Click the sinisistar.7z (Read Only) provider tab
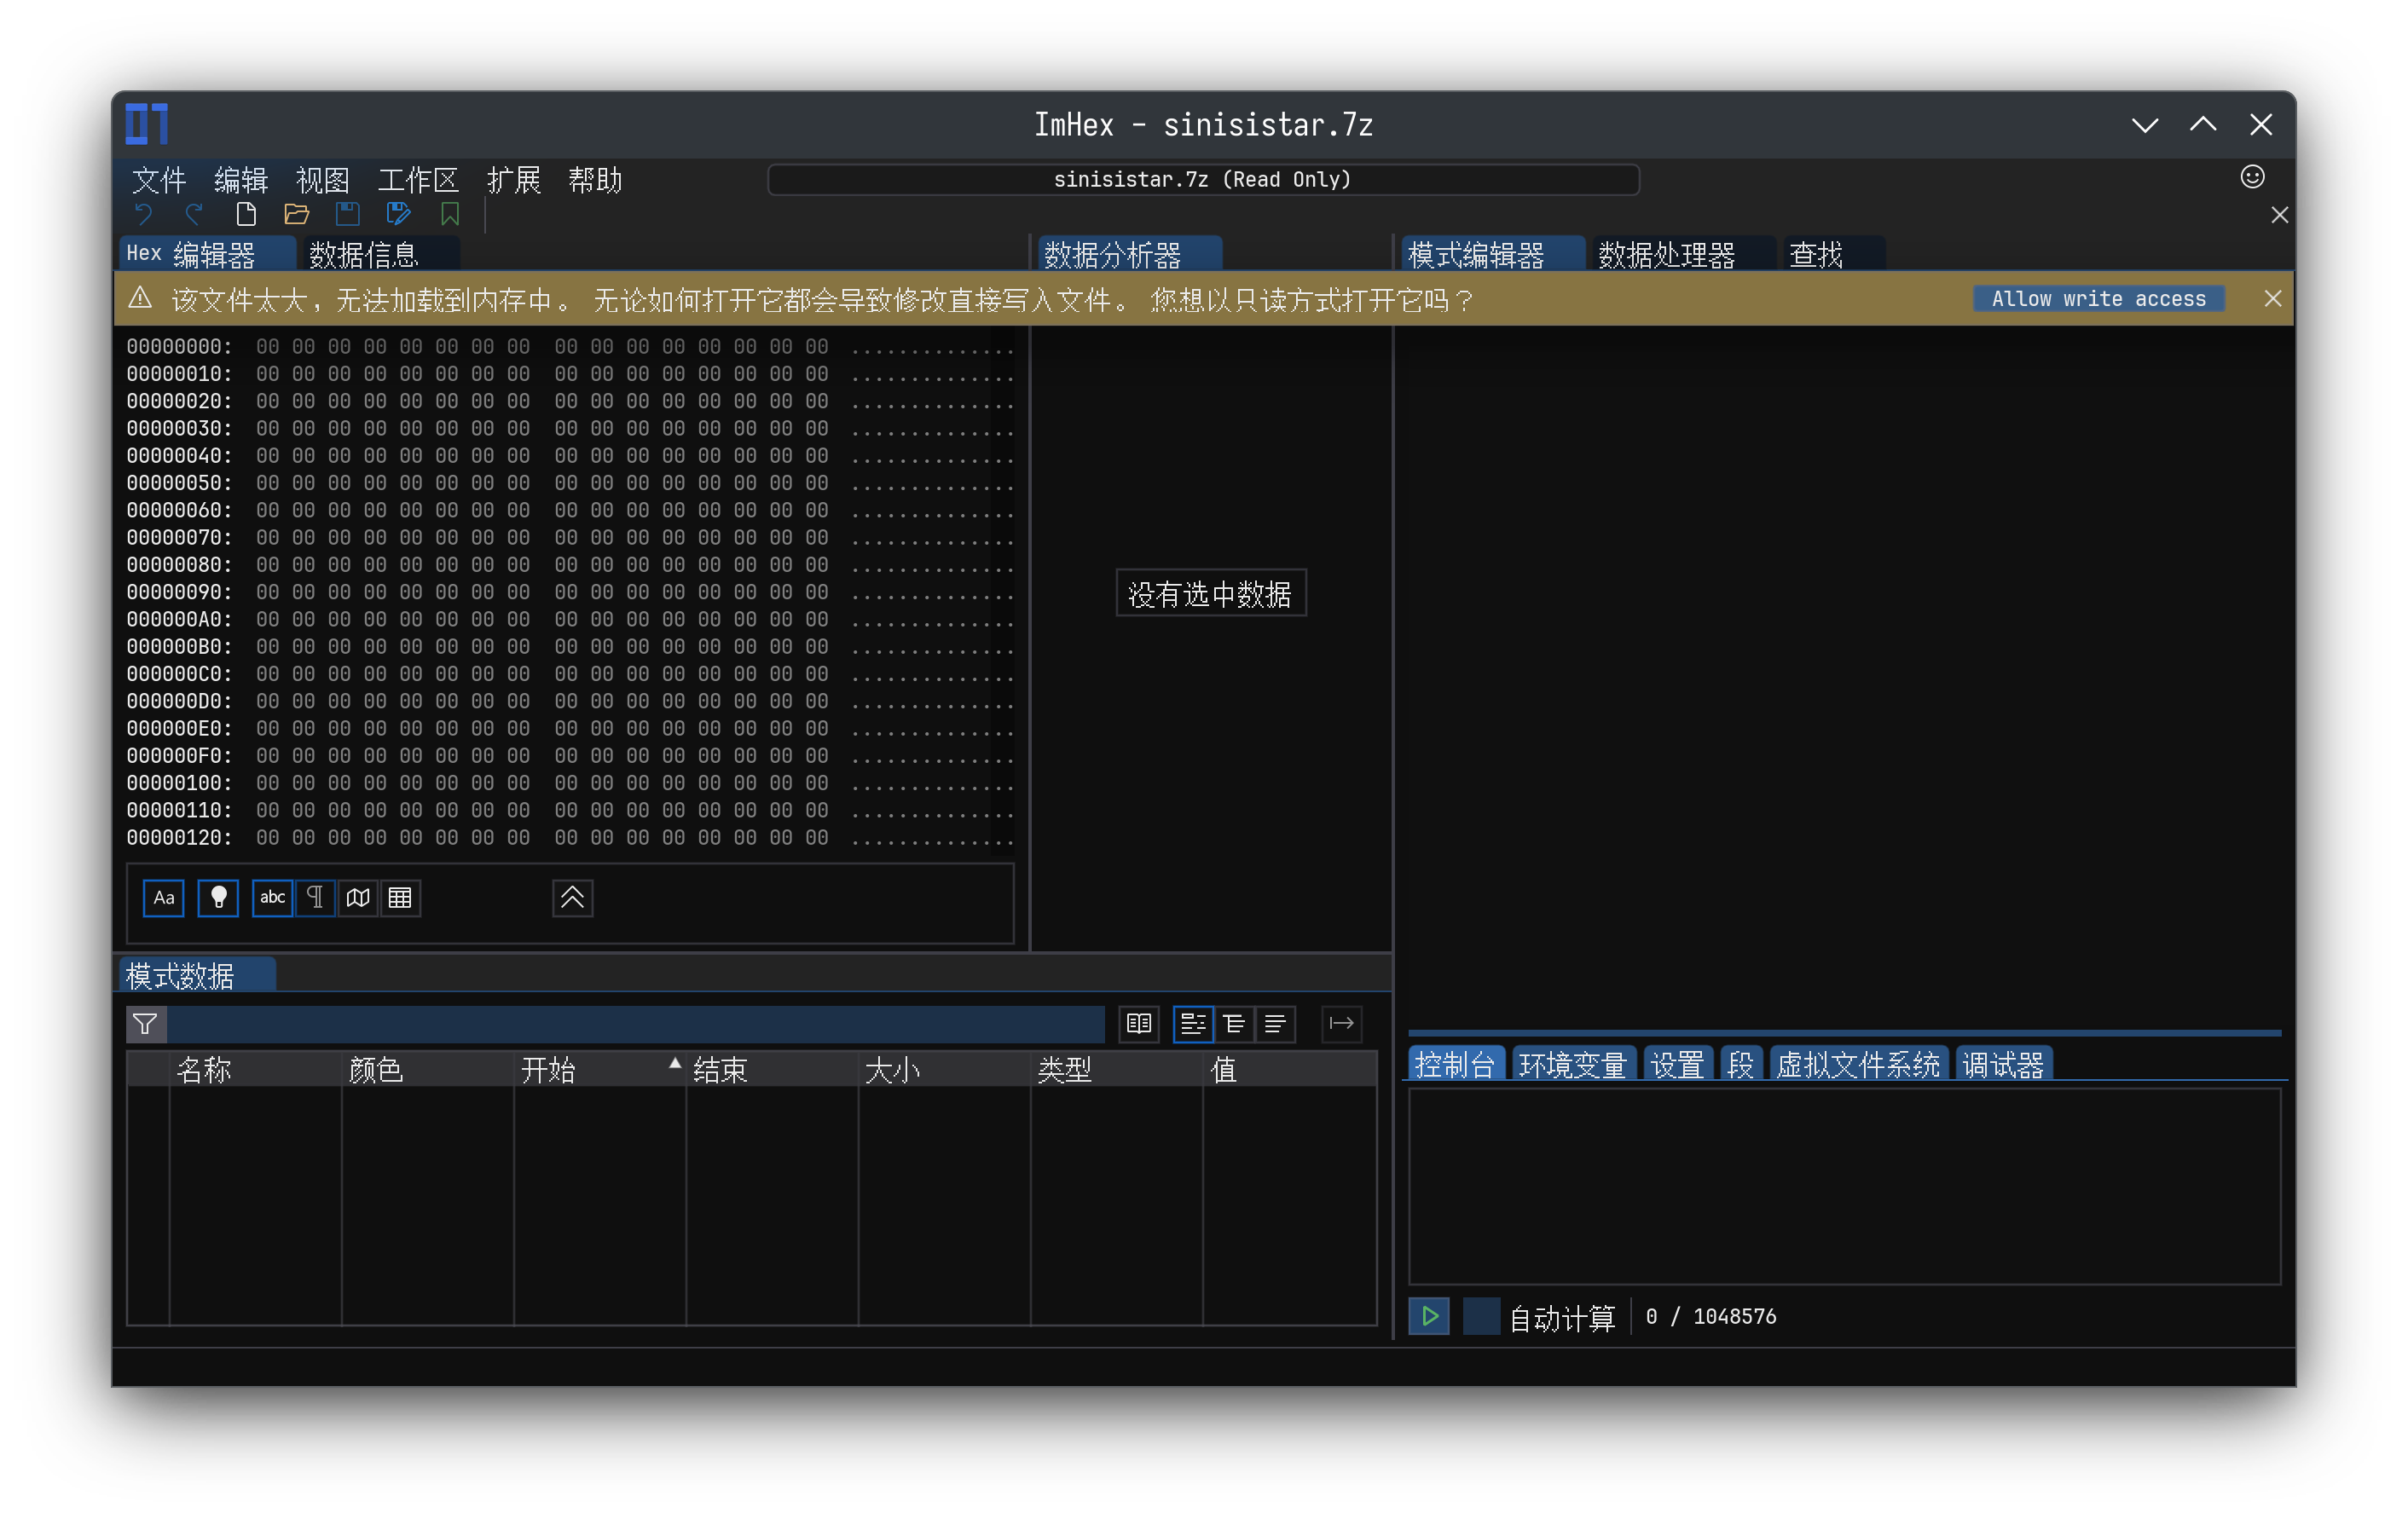Image resolution: width=2408 pixels, height=1519 pixels. coord(1203,180)
